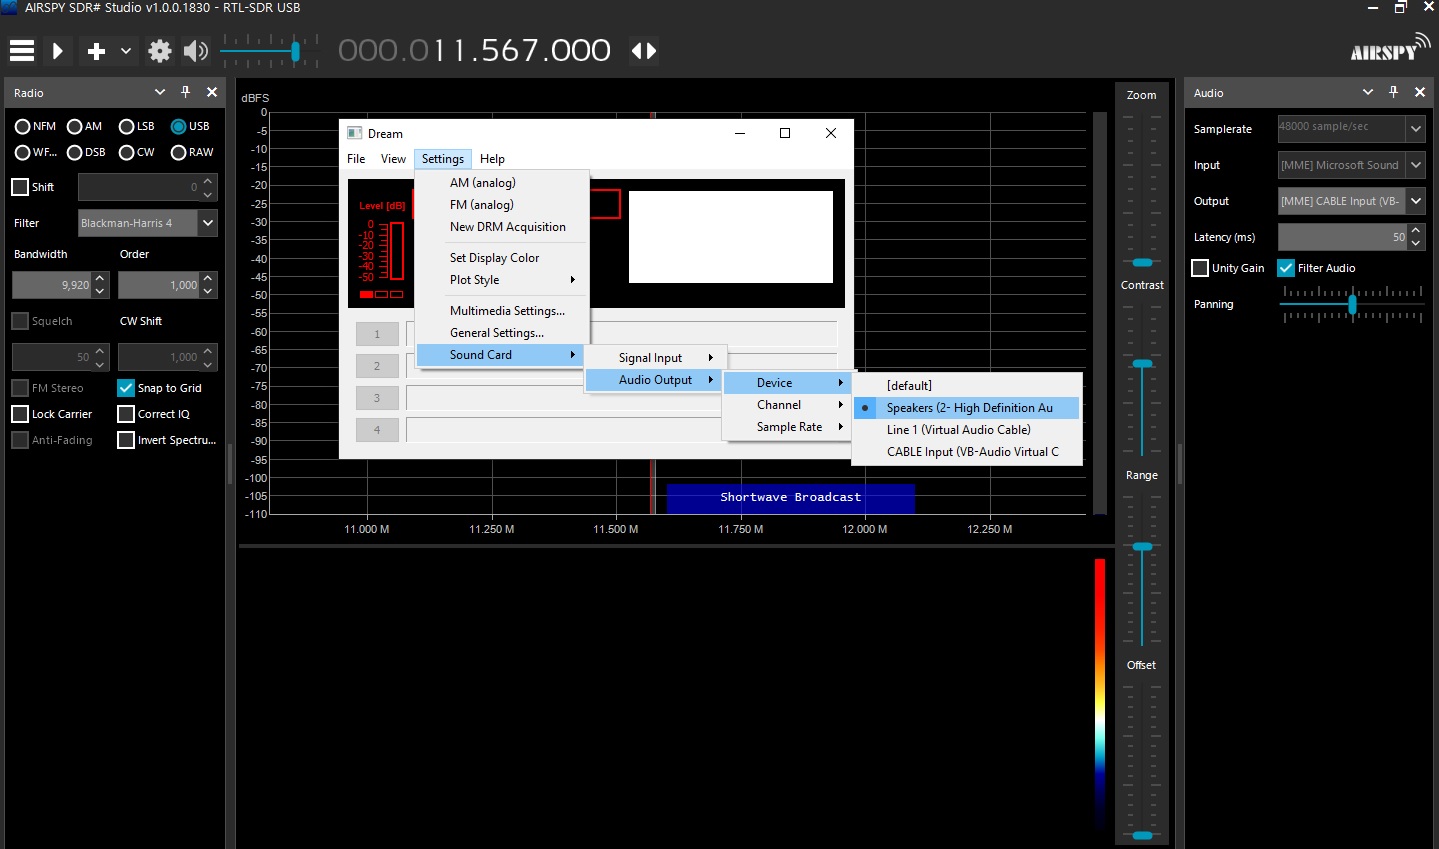
Task: Pin the Audio panel
Action: (1393, 92)
